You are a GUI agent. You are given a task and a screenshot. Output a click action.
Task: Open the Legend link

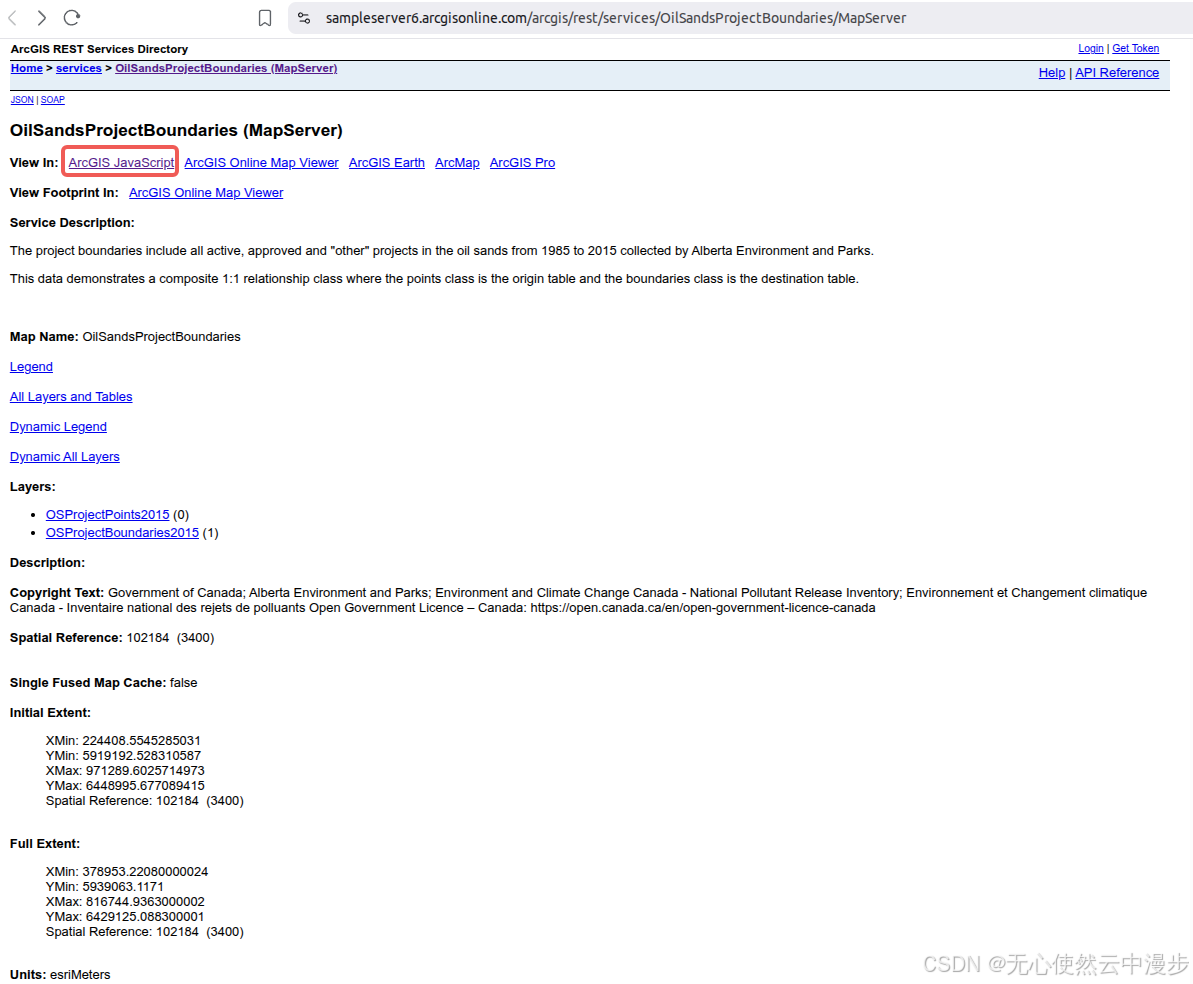[x=31, y=367]
